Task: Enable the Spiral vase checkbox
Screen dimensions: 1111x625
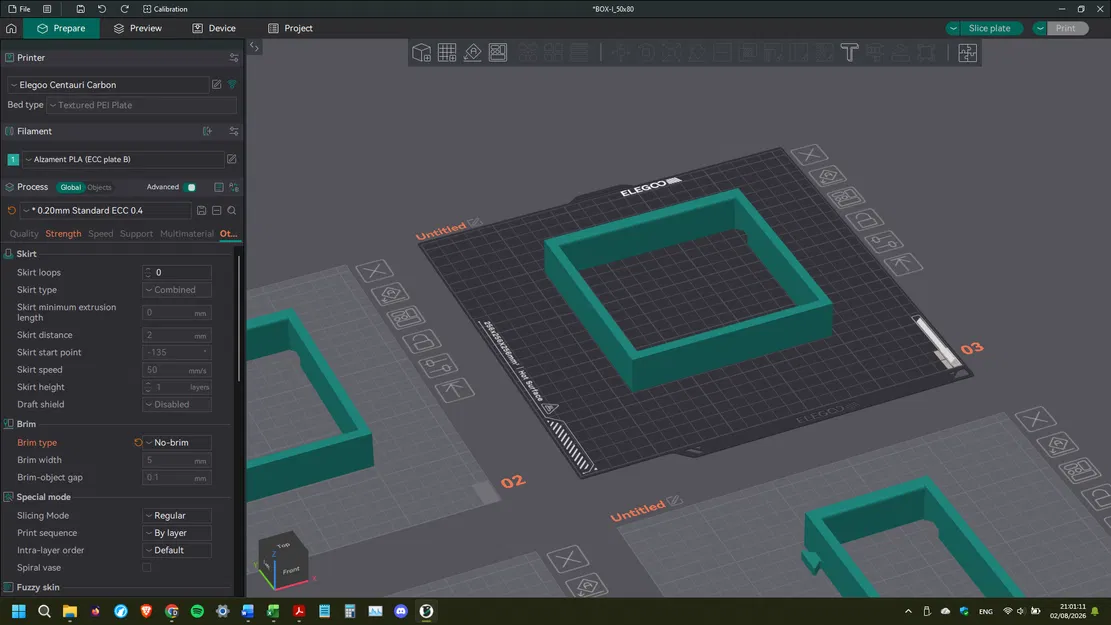Action: (x=147, y=568)
